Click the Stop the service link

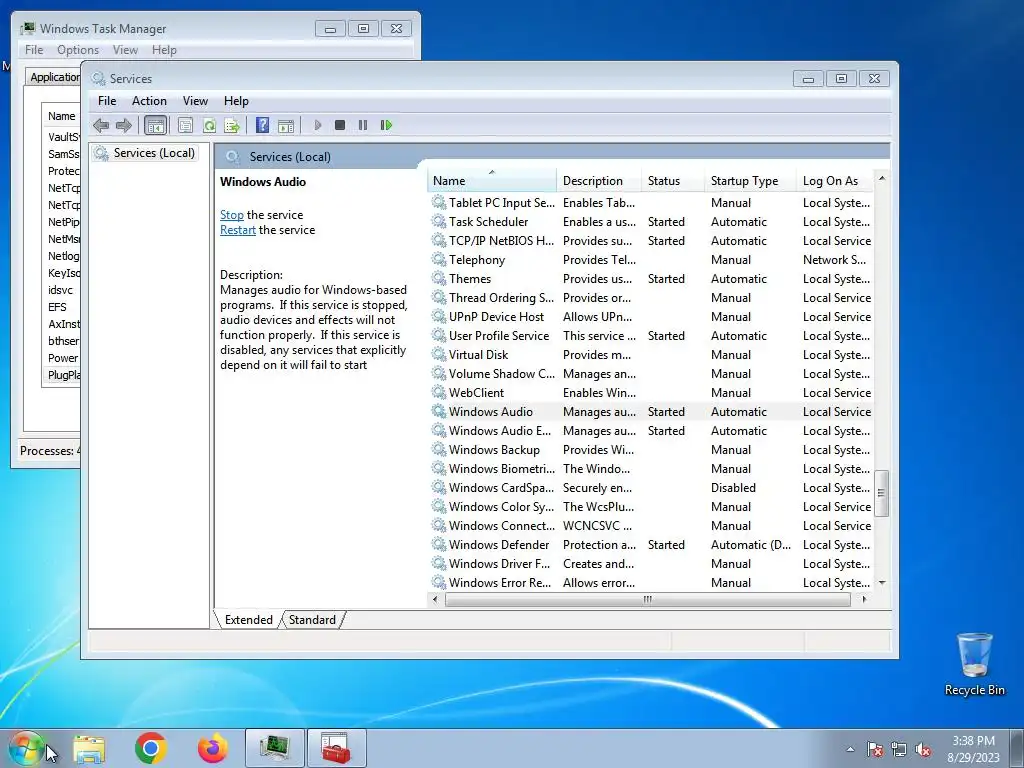pos(232,215)
